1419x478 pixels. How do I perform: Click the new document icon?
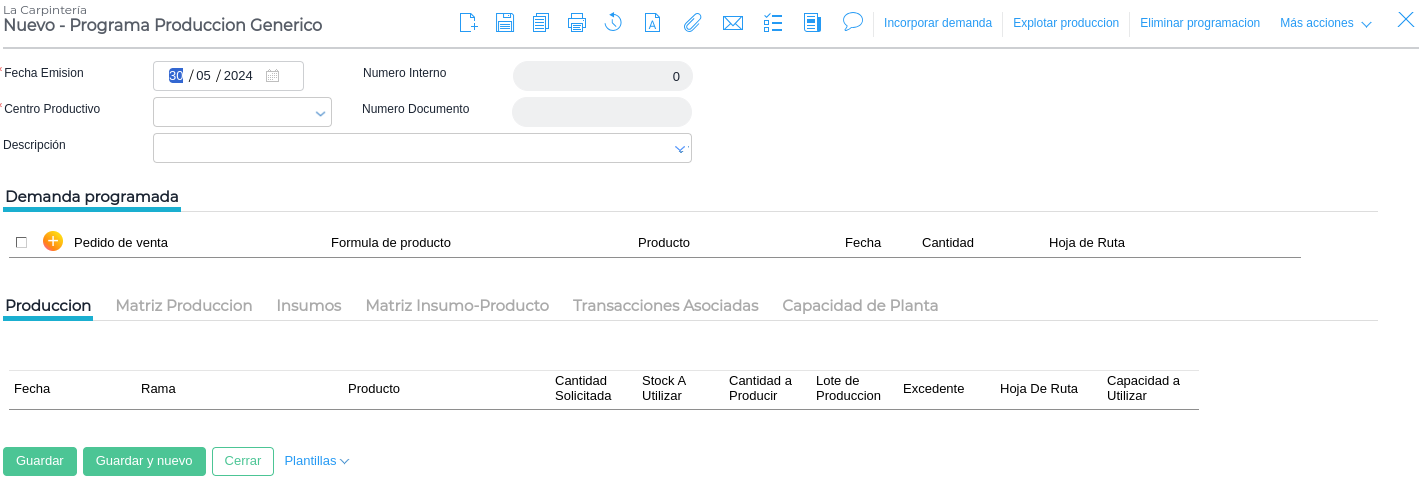(x=468, y=22)
